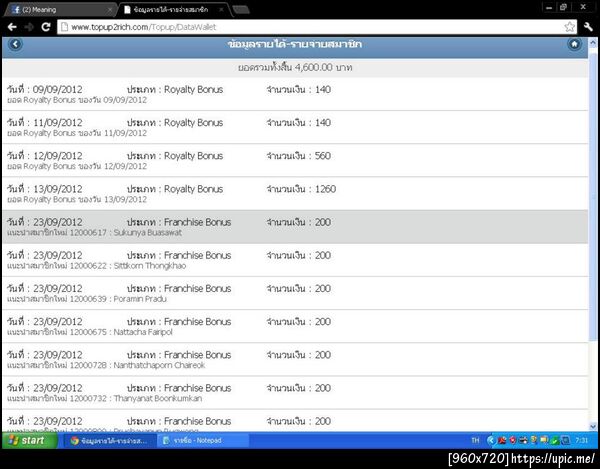Click the amount 1260 value
600x469 pixels.
(x=325, y=189)
